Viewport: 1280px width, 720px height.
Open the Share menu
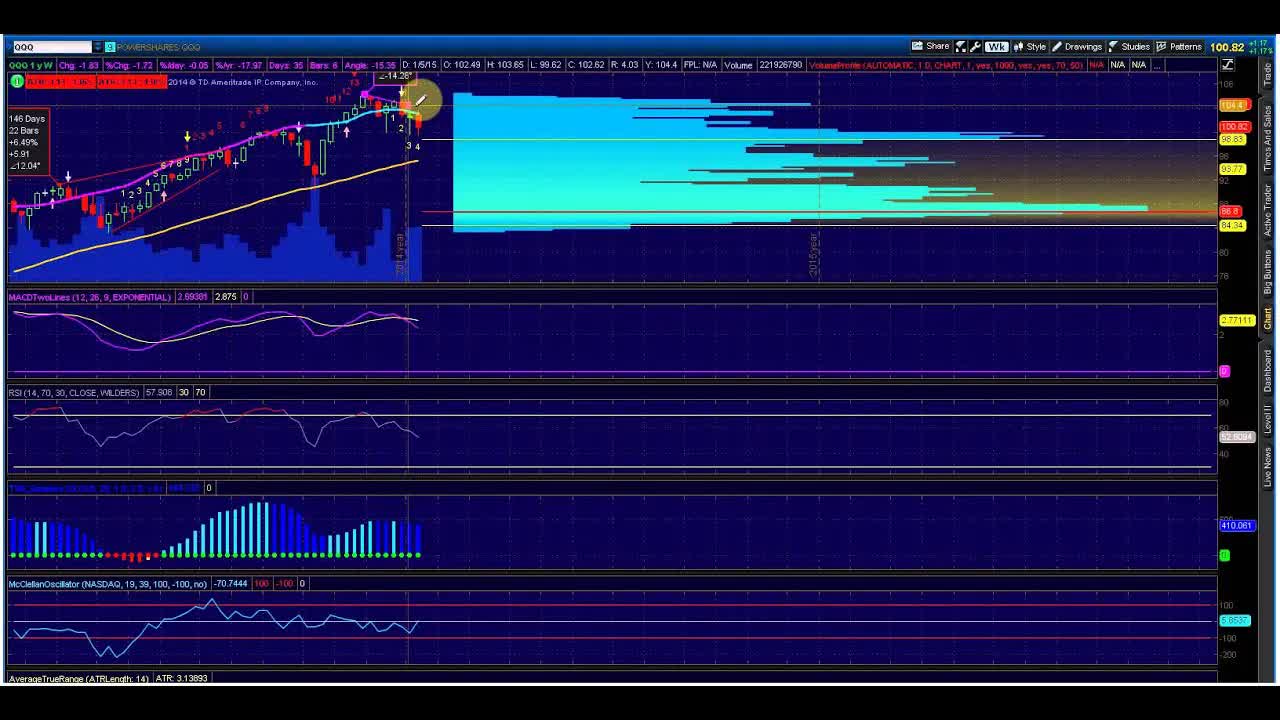tap(930, 47)
